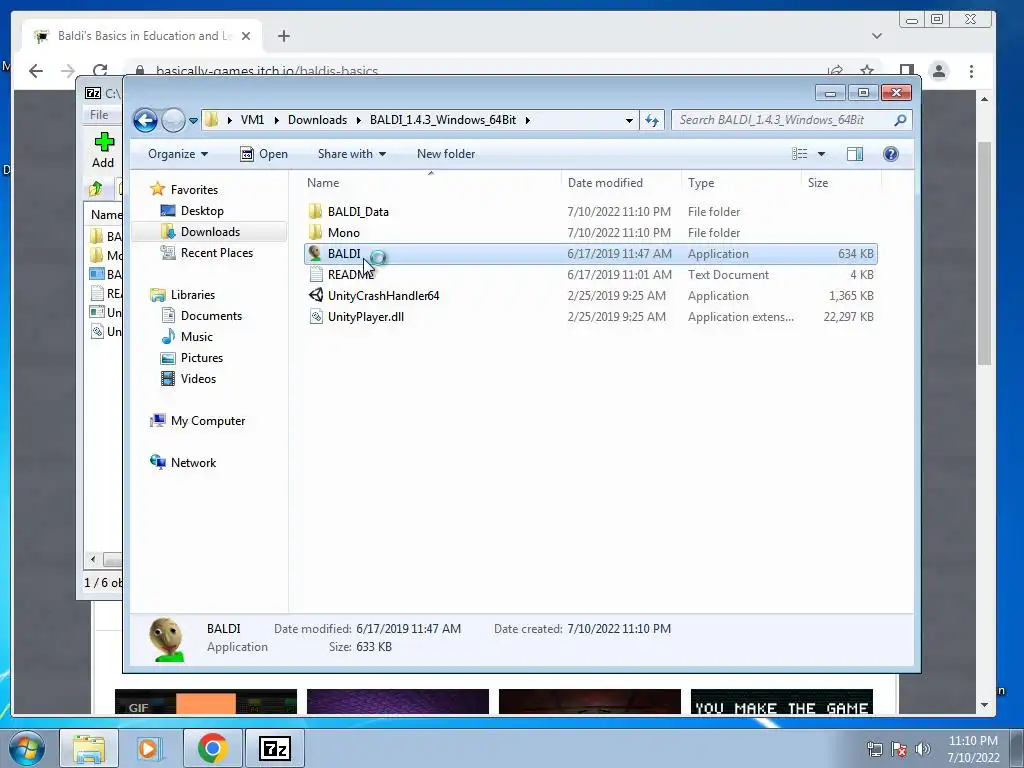
Task: Open My Computer in navigation pane
Action: (208, 421)
